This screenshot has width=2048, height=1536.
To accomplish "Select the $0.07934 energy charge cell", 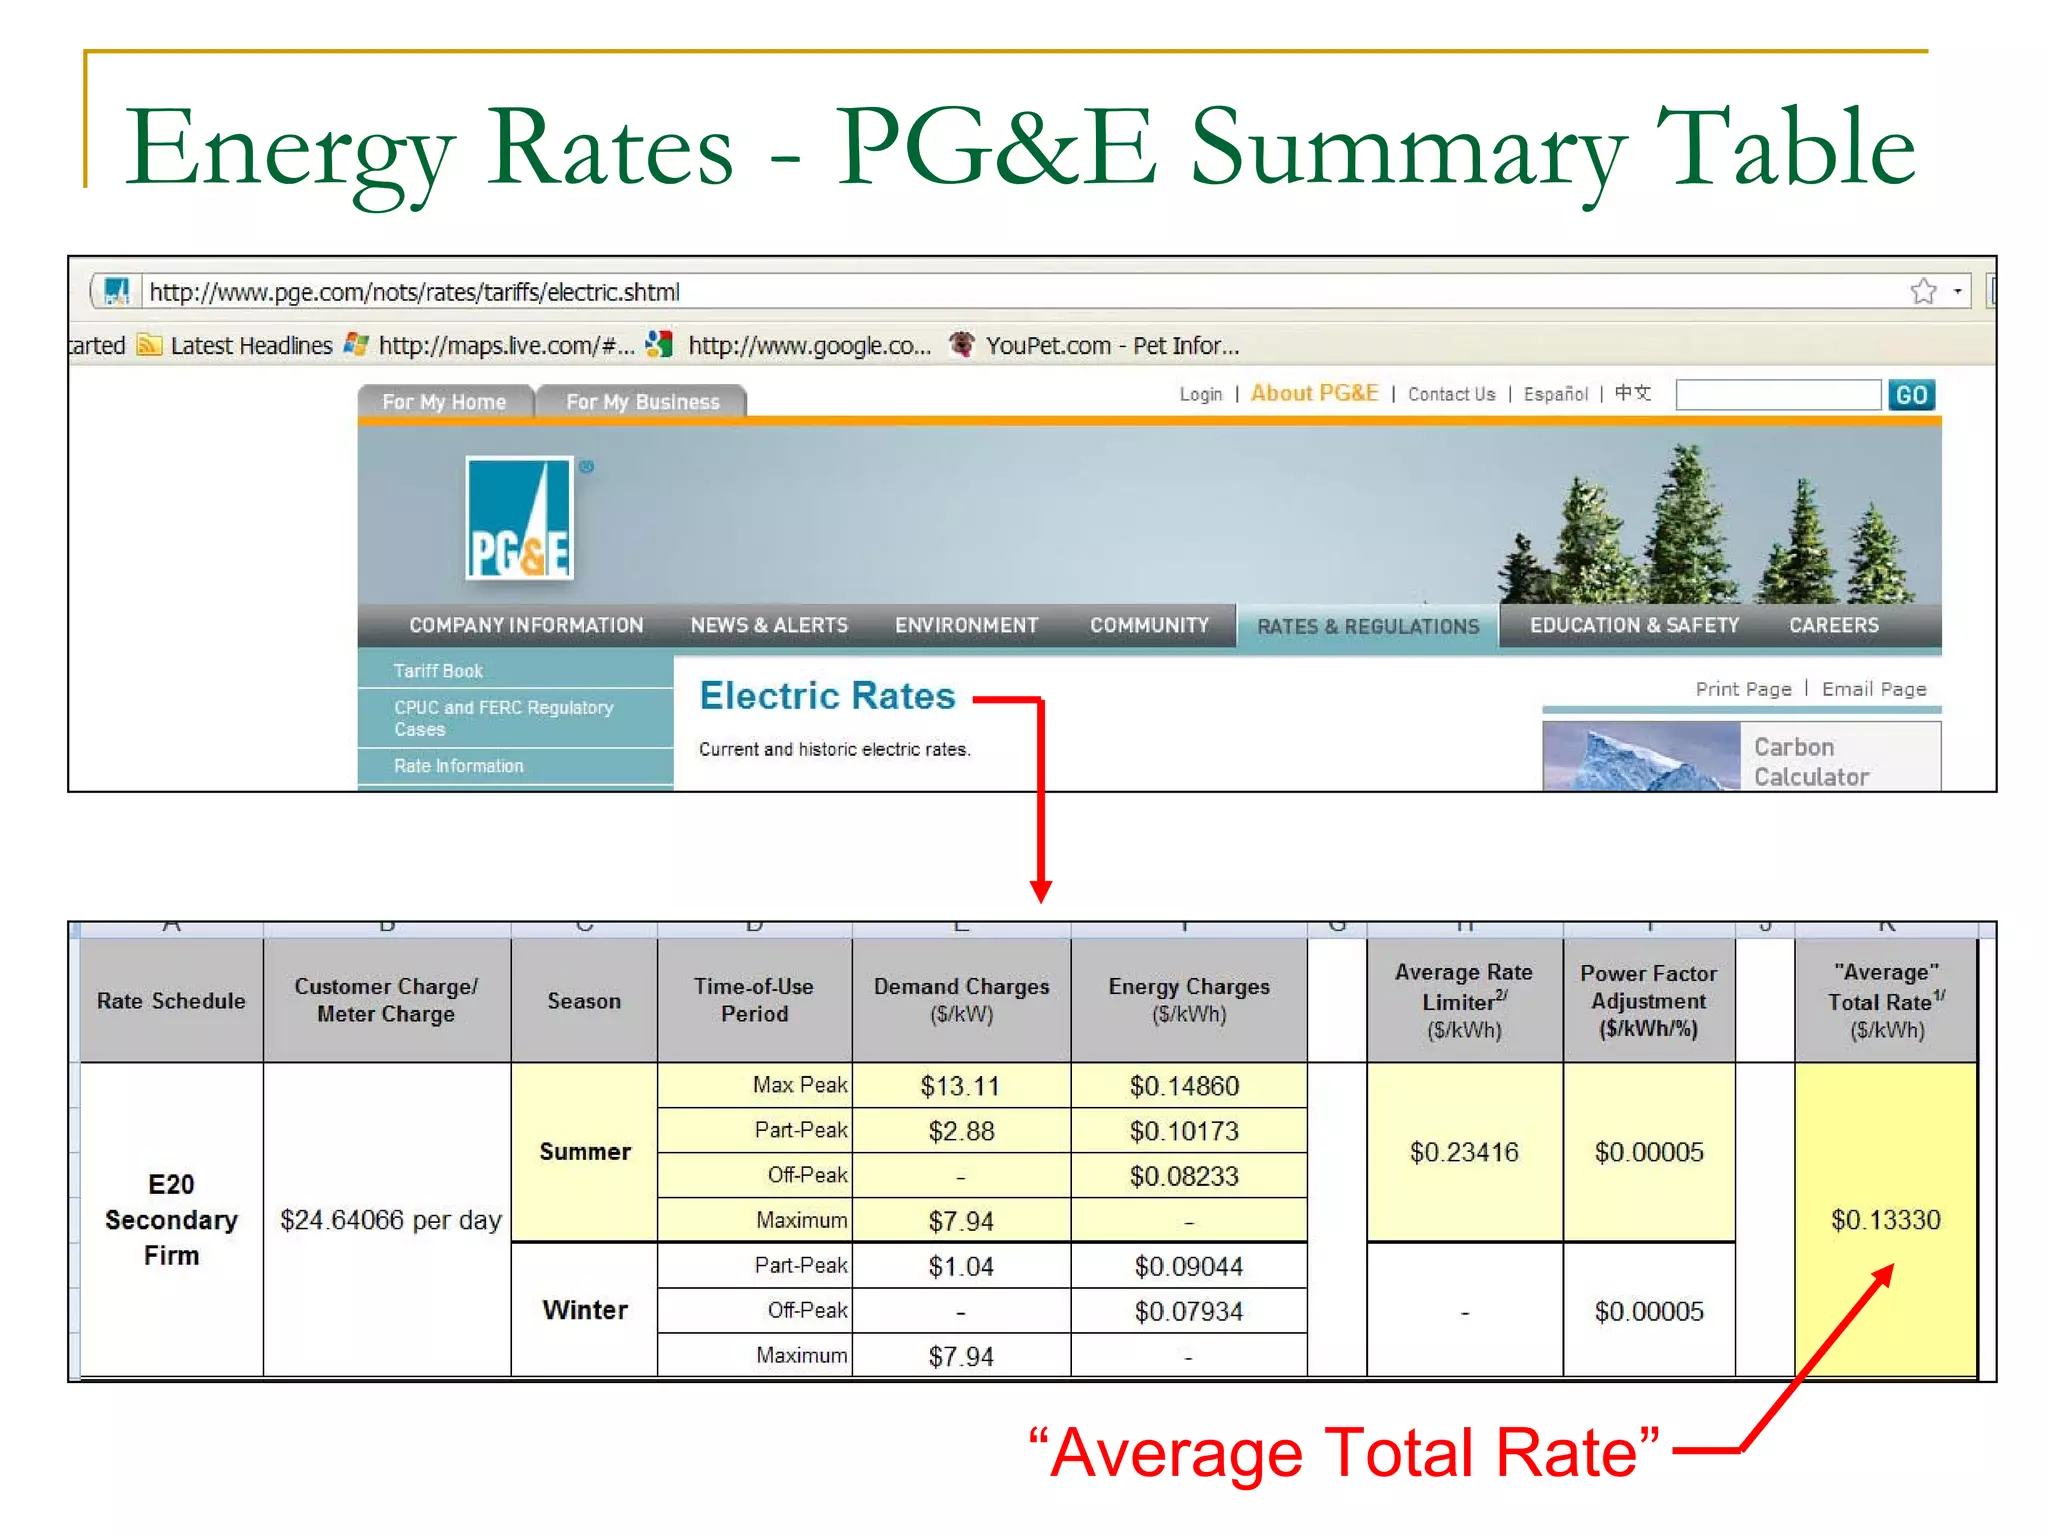I will point(1188,1311).
